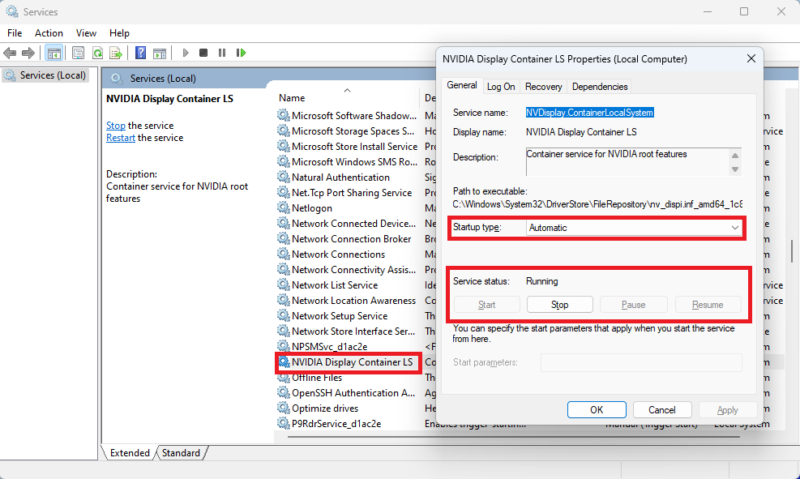Image resolution: width=800 pixels, height=479 pixels.
Task: Switch to the Extended view tab
Action: tap(130, 452)
